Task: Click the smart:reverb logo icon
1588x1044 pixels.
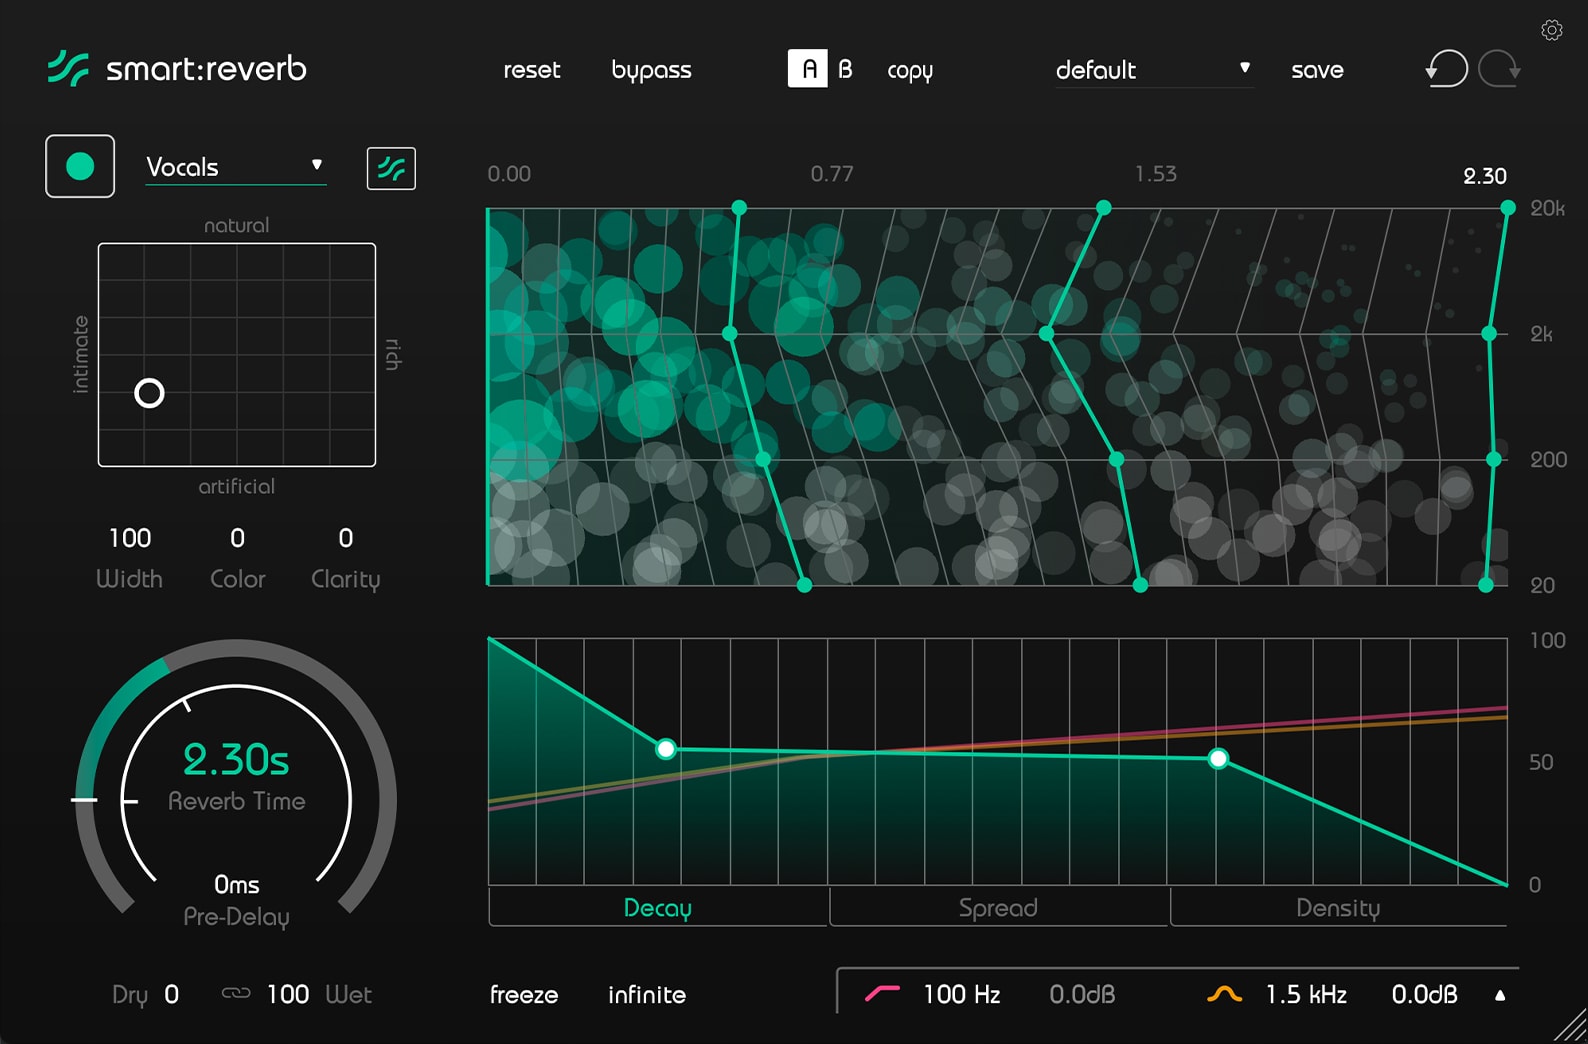Action: pyautogui.click(x=68, y=68)
